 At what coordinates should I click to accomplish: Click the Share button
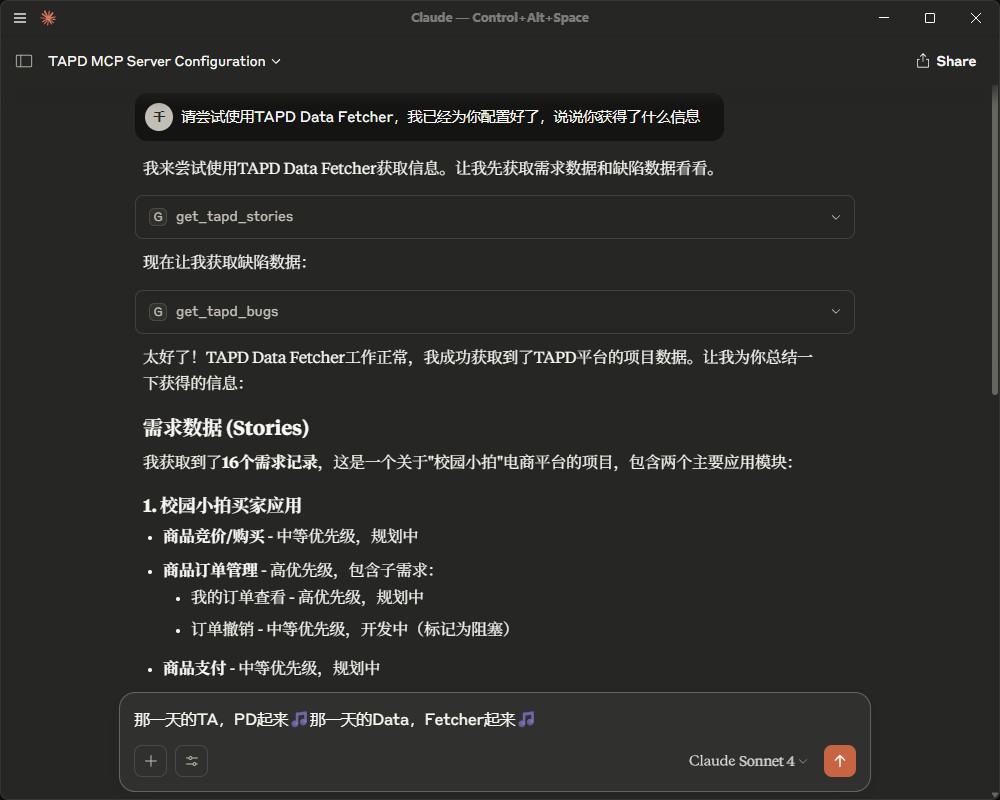coord(946,60)
